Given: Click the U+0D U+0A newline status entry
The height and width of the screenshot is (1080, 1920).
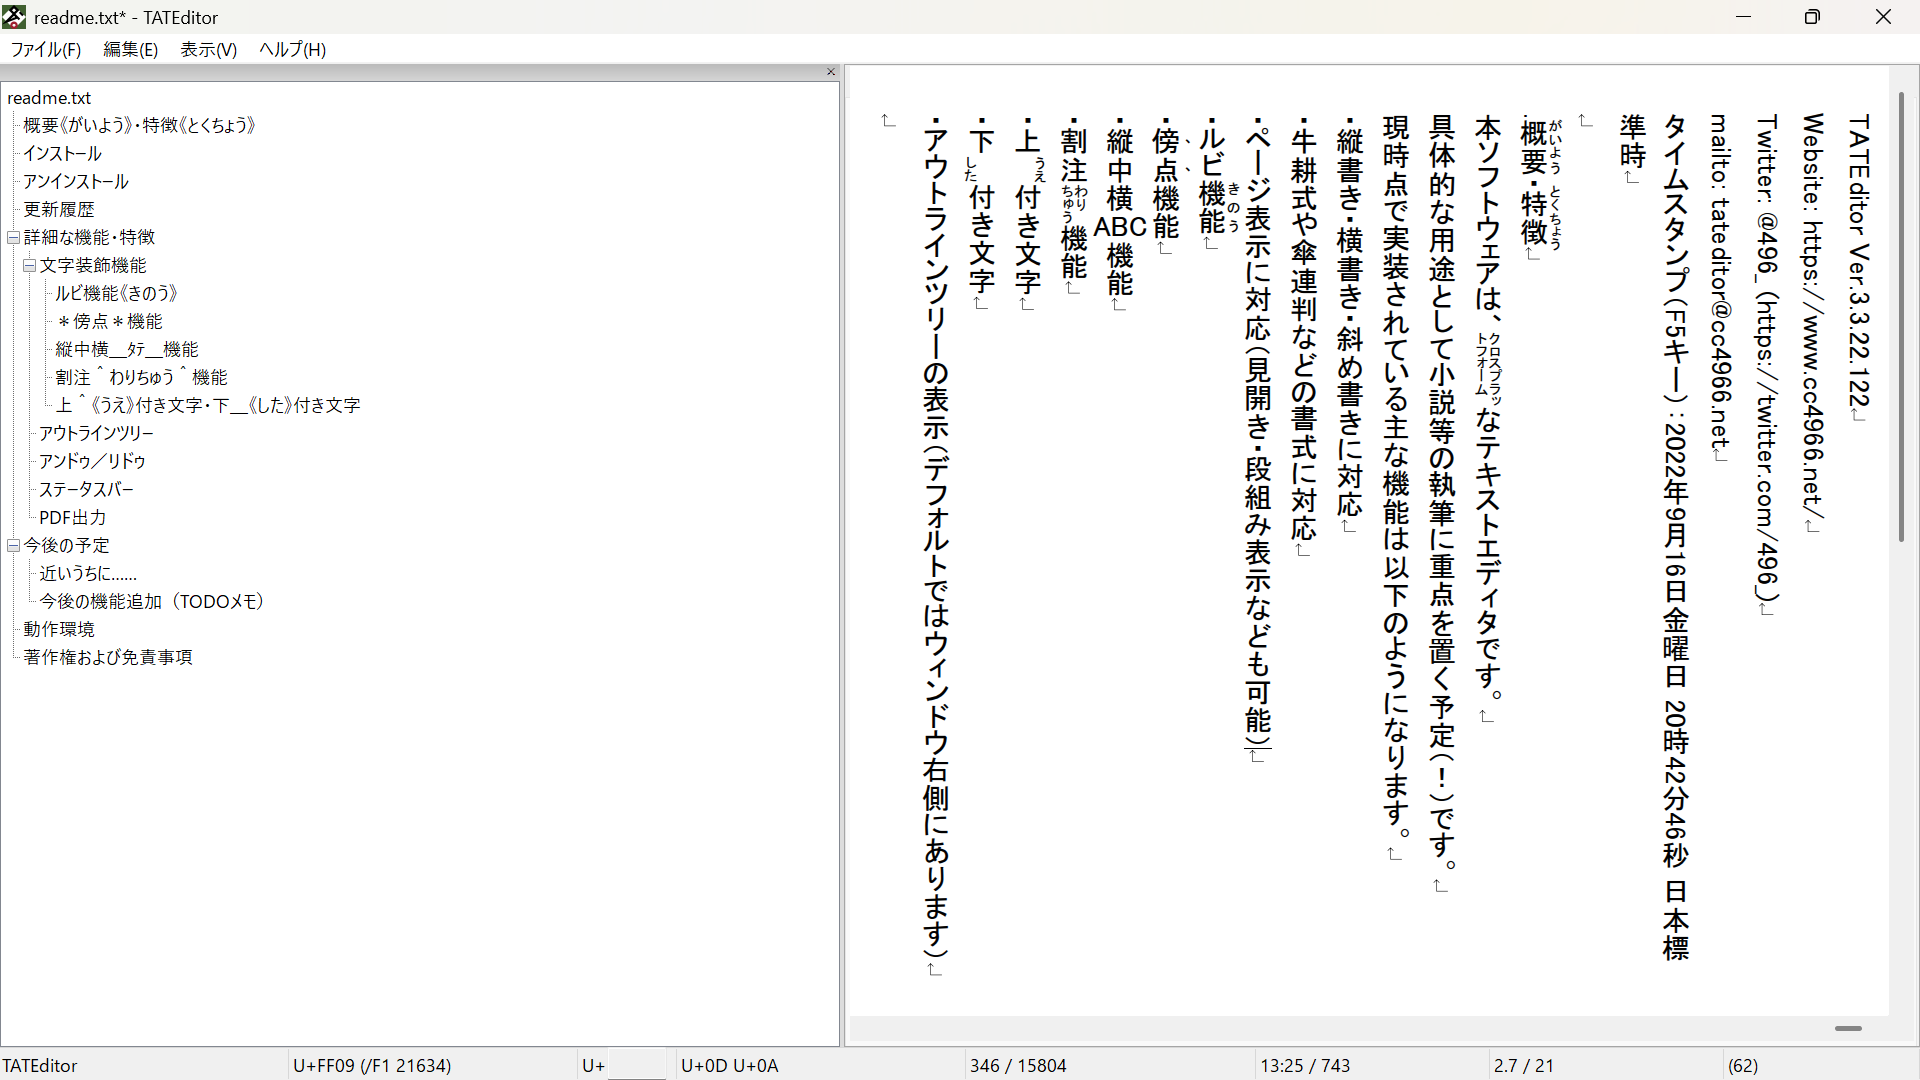Looking at the screenshot, I should pos(730,1066).
